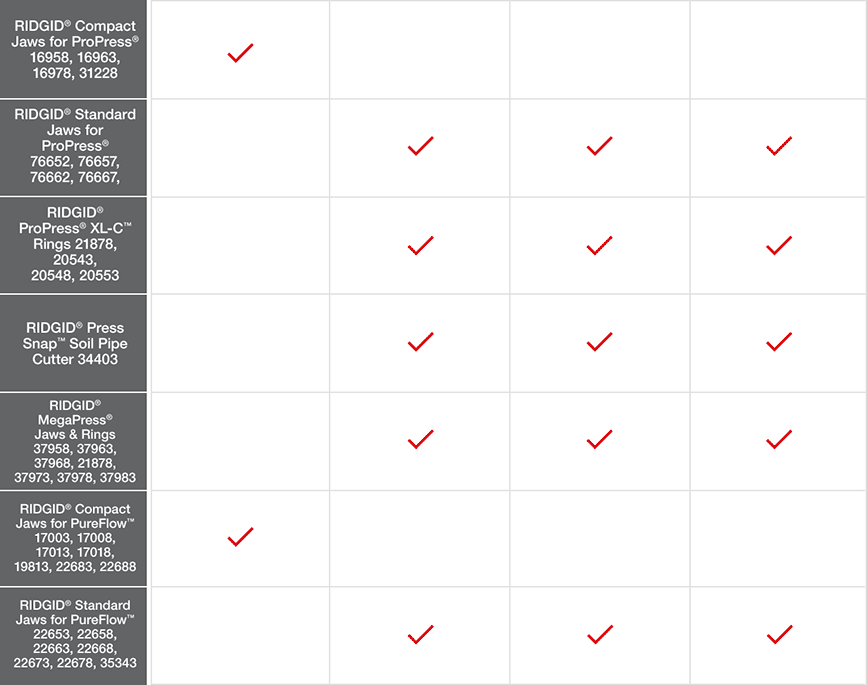The height and width of the screenshot is (685, 867).
Task: Click the checkmark in Compact Jaws for ProPress row
Action: (x=241, y=53)
